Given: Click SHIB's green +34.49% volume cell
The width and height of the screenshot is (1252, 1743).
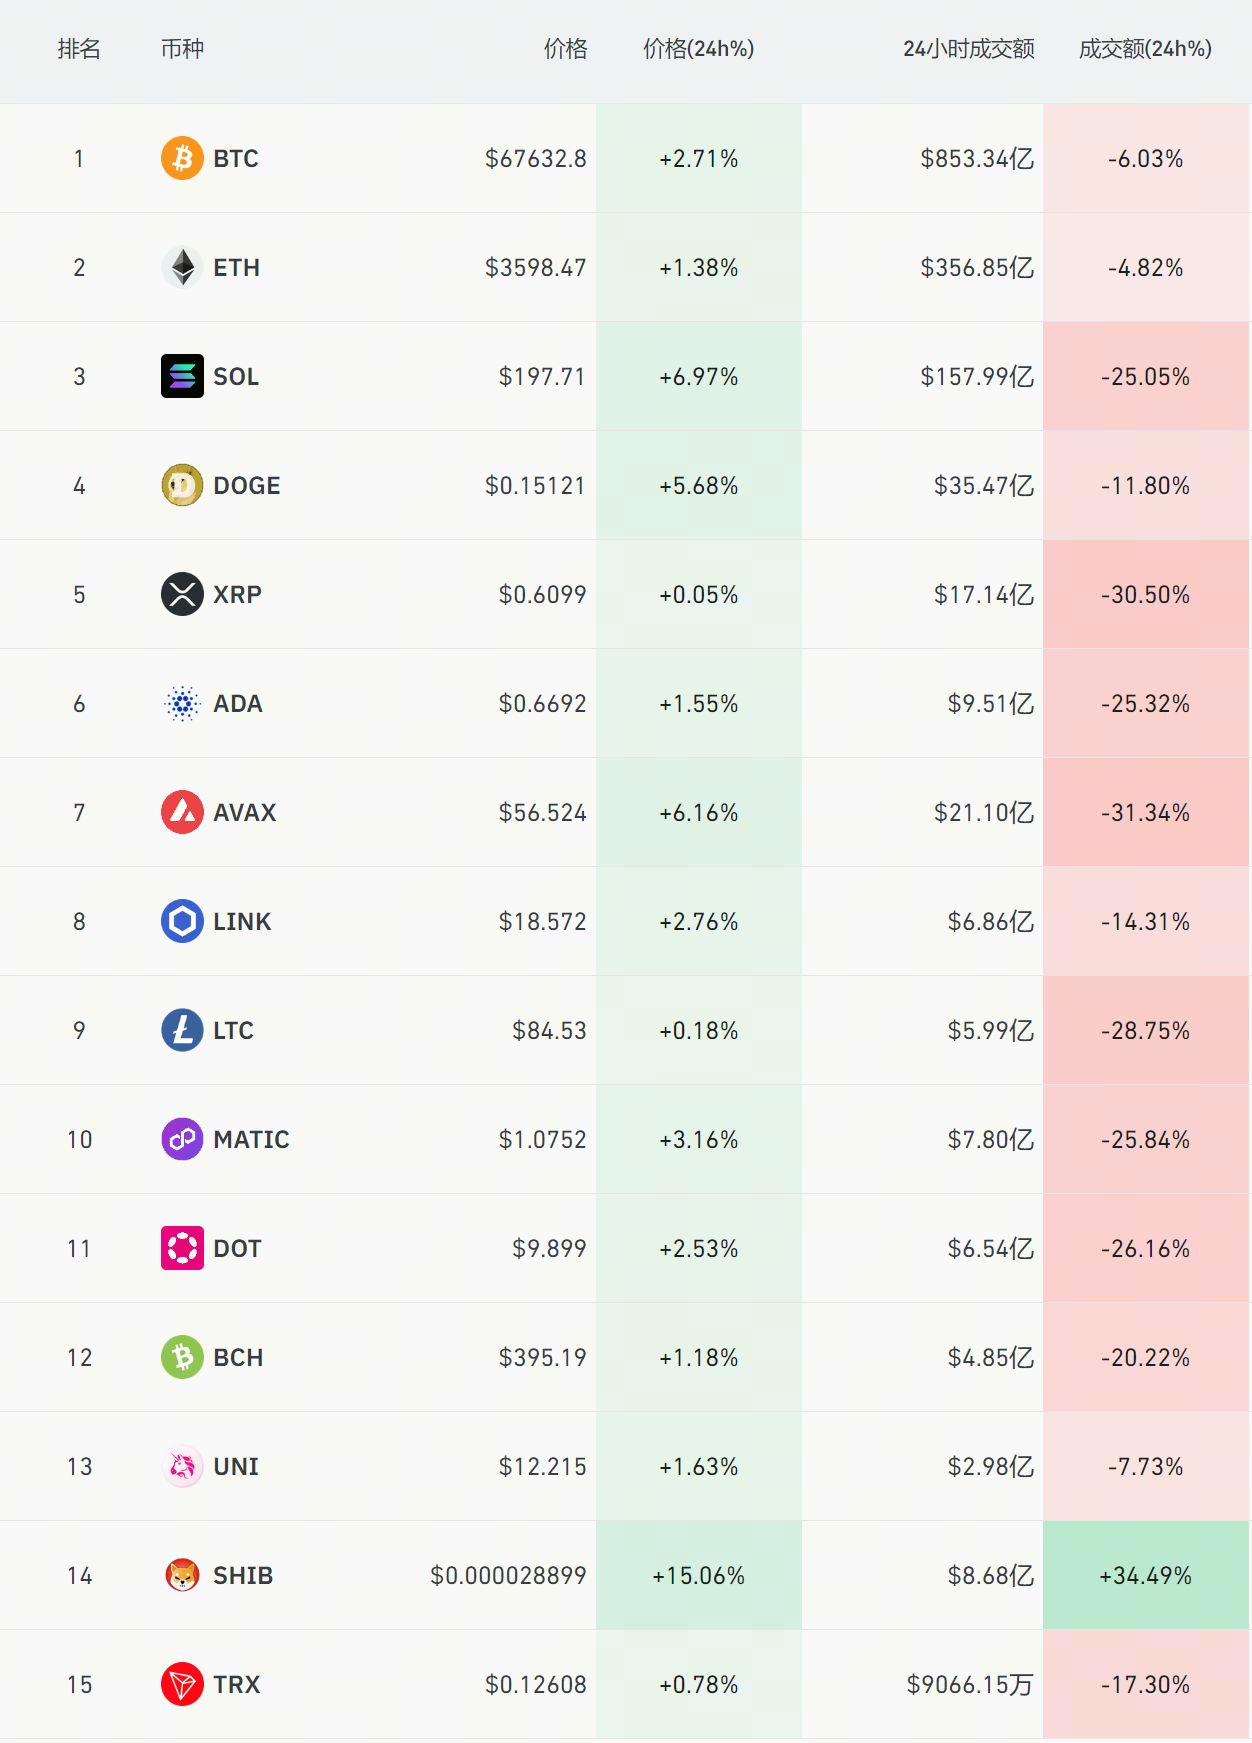Looking at the screenshot, I should pyautogui.click(x=1145, y=1575).
